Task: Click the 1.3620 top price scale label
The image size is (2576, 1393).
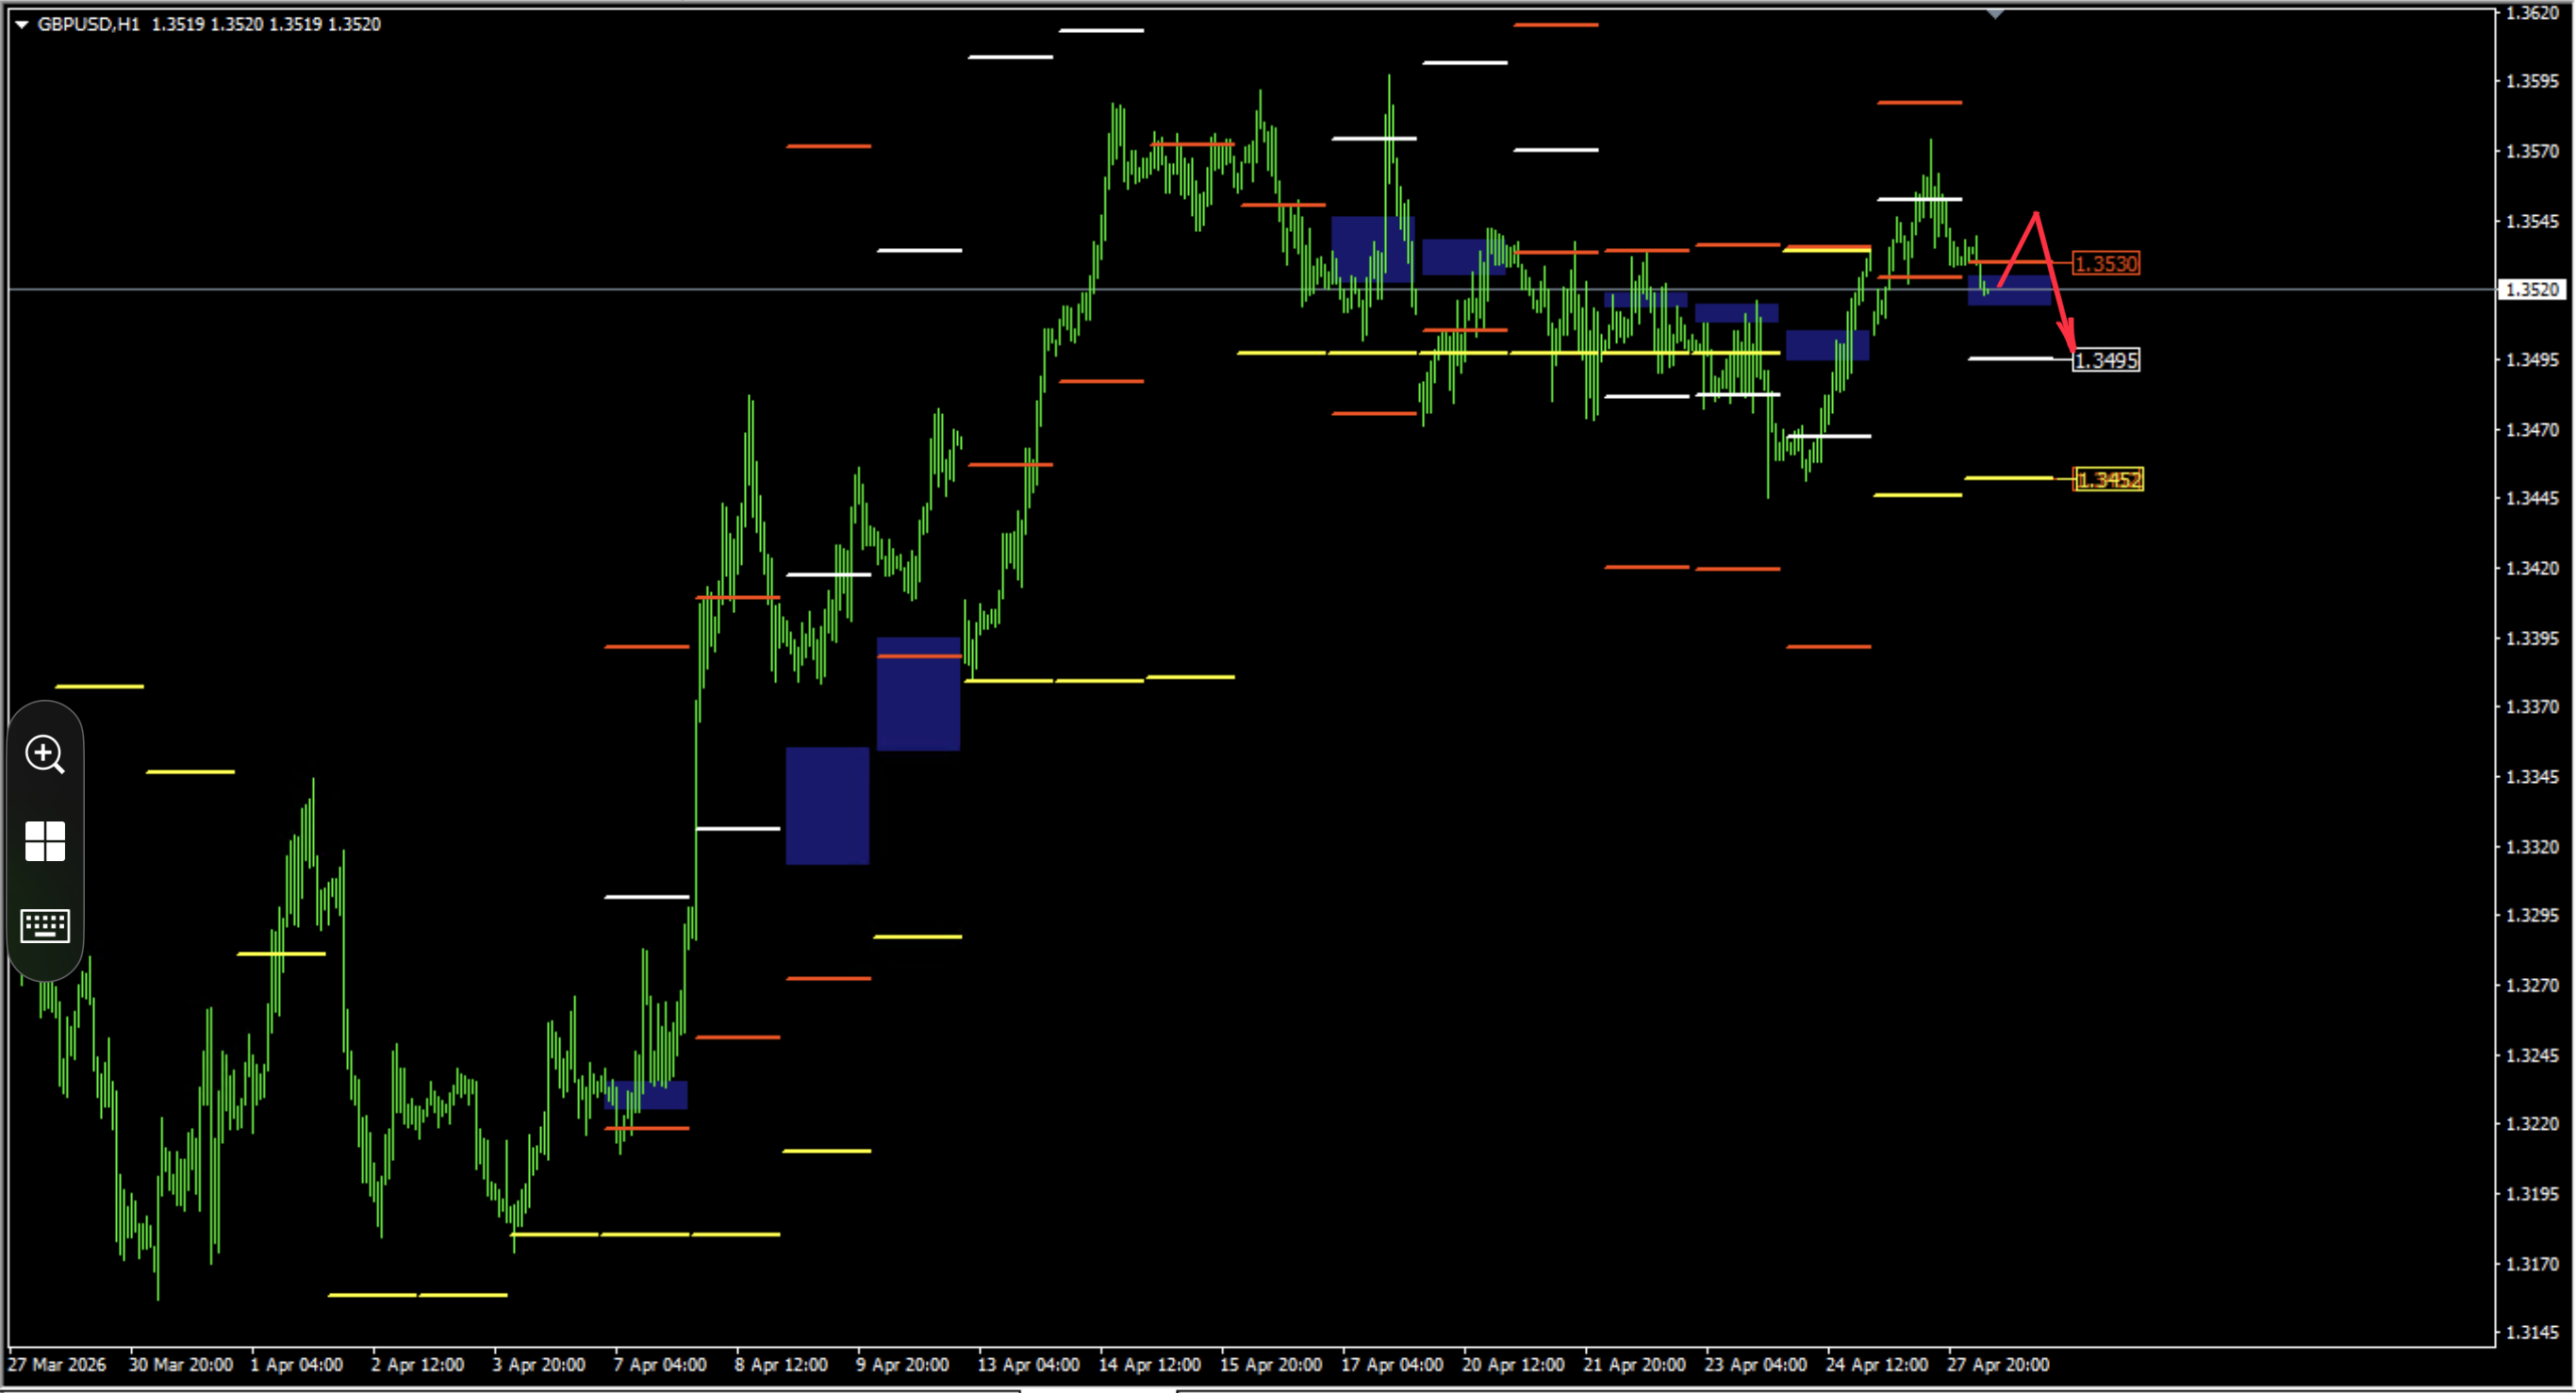Action: click(x=2532, y=13)
